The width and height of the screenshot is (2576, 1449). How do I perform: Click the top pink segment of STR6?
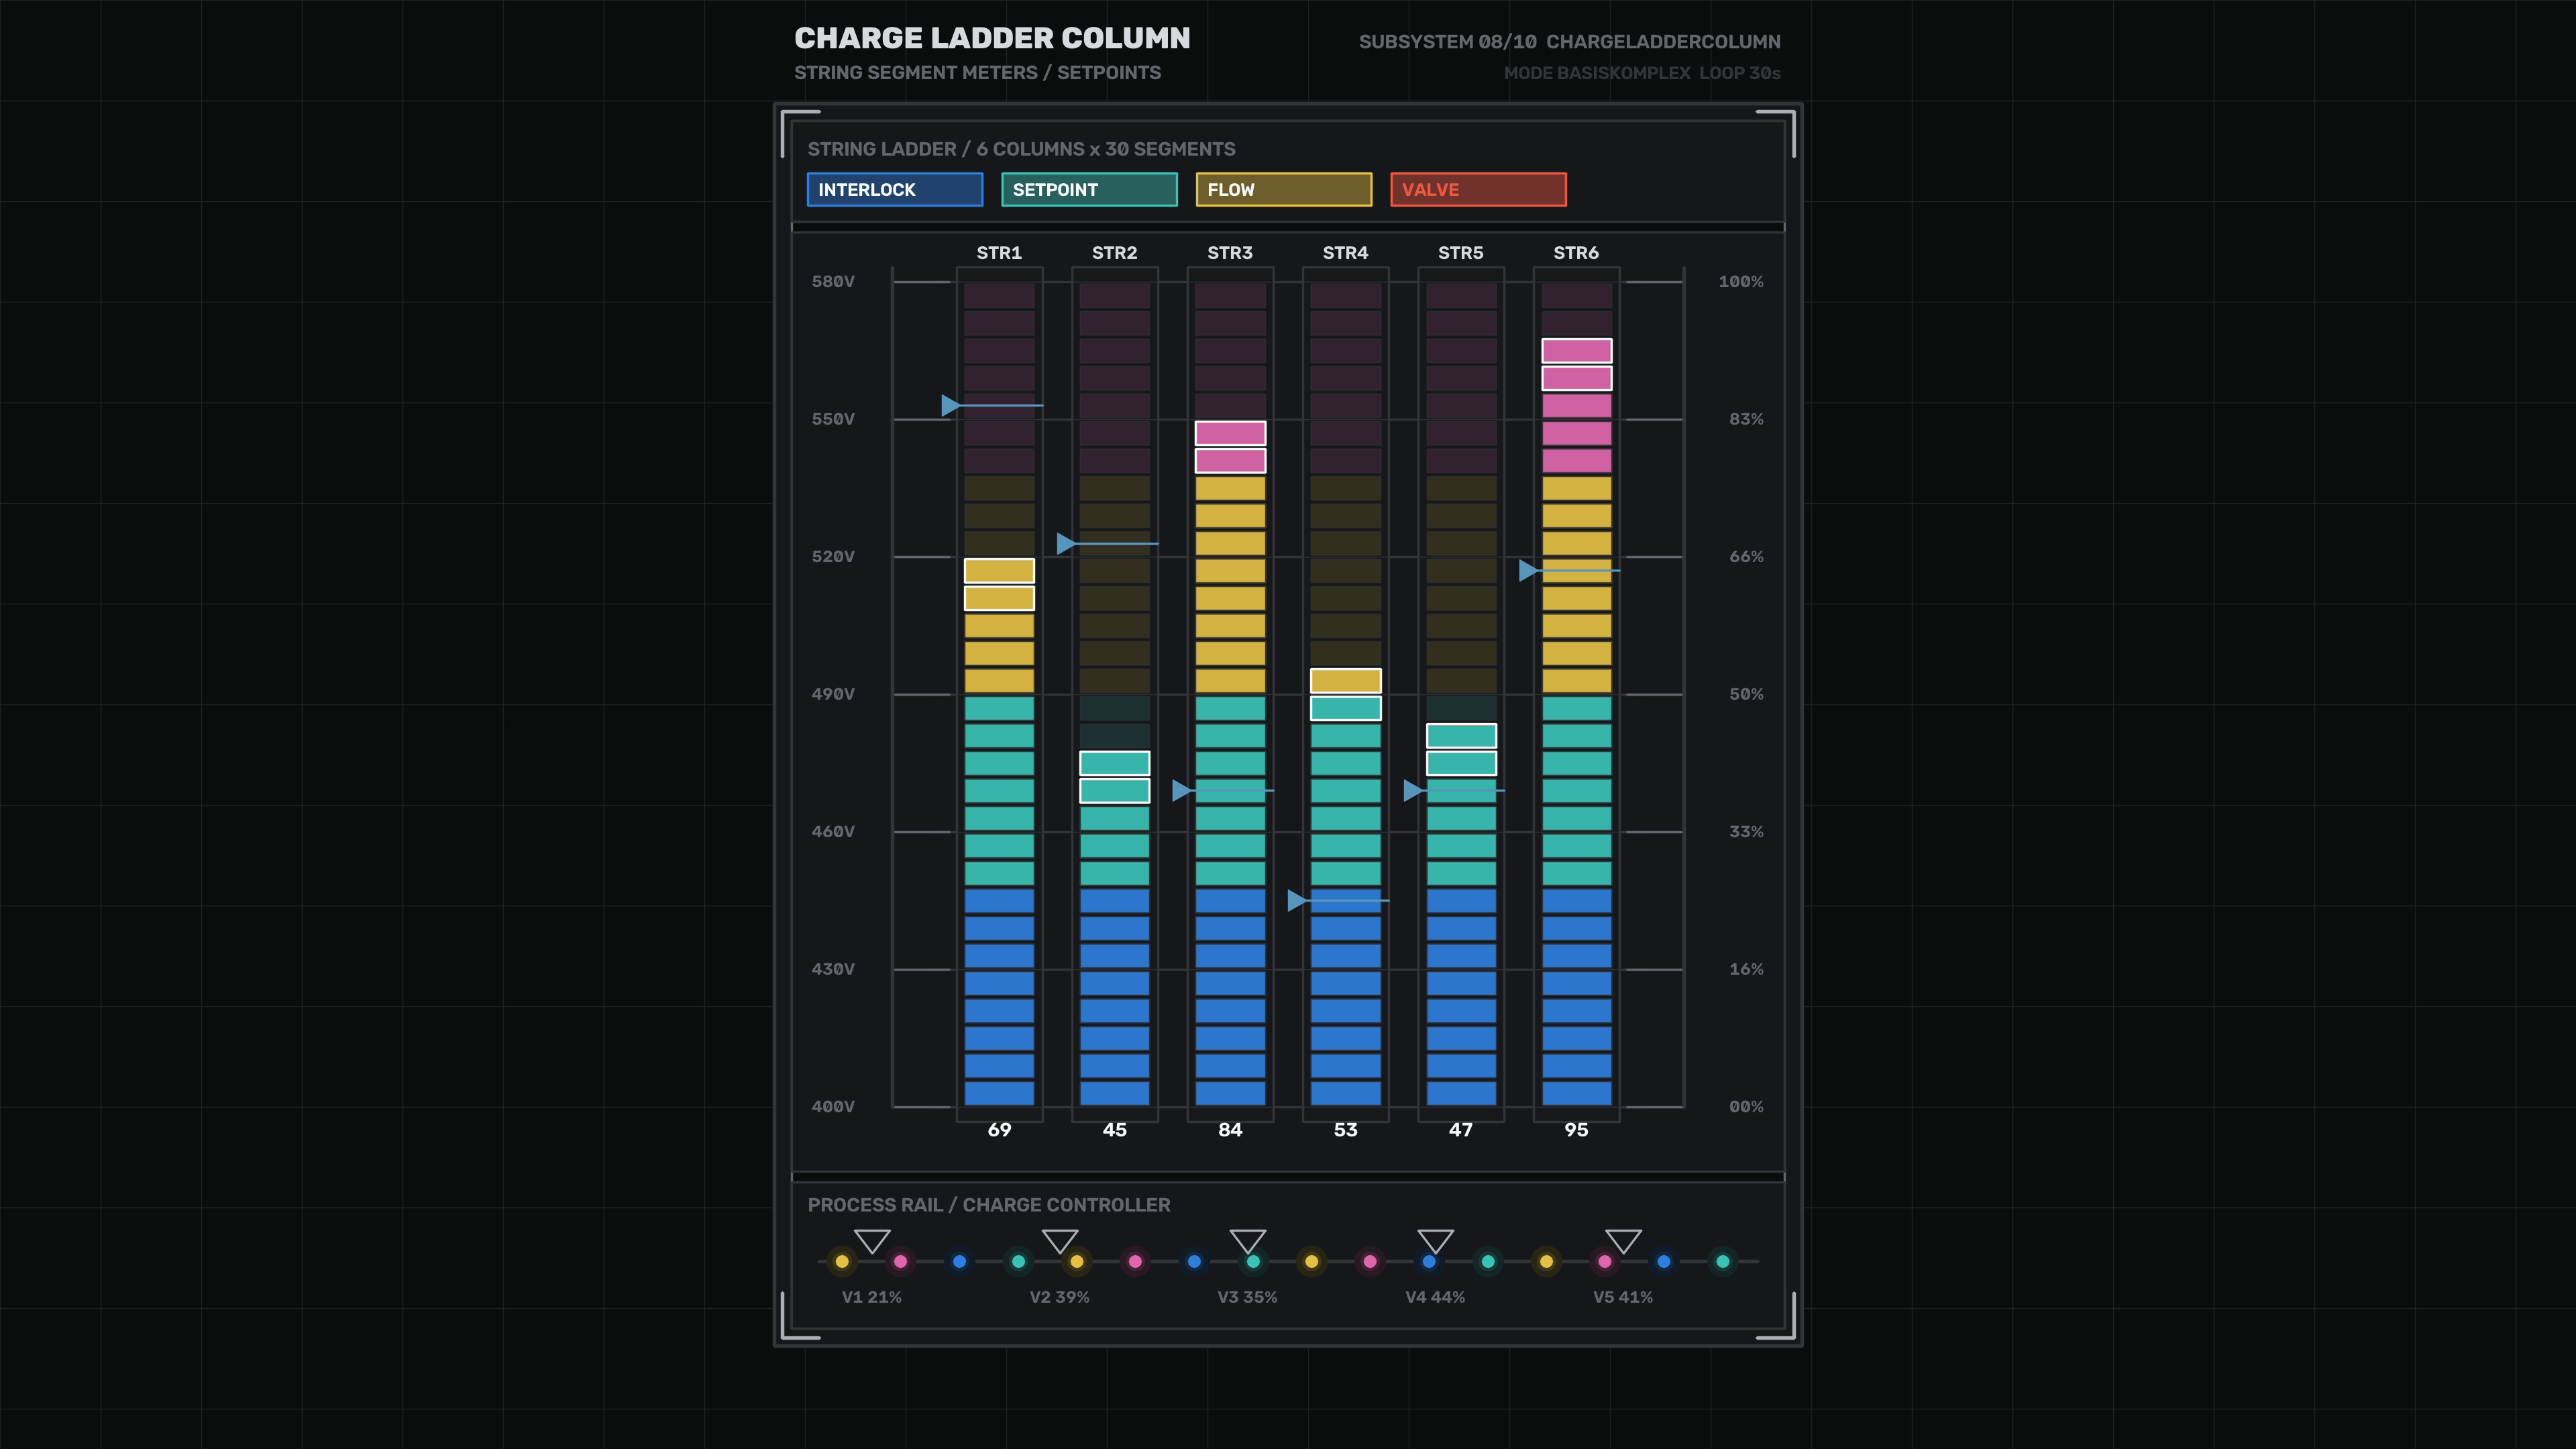coord(1576,350)
